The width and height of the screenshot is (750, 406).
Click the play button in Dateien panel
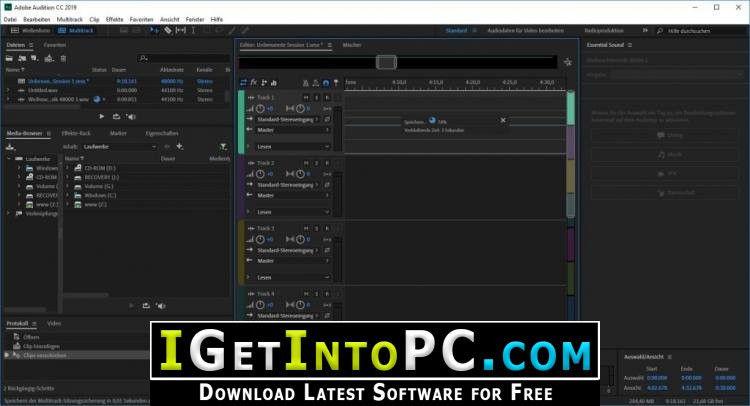click(101, 116)
